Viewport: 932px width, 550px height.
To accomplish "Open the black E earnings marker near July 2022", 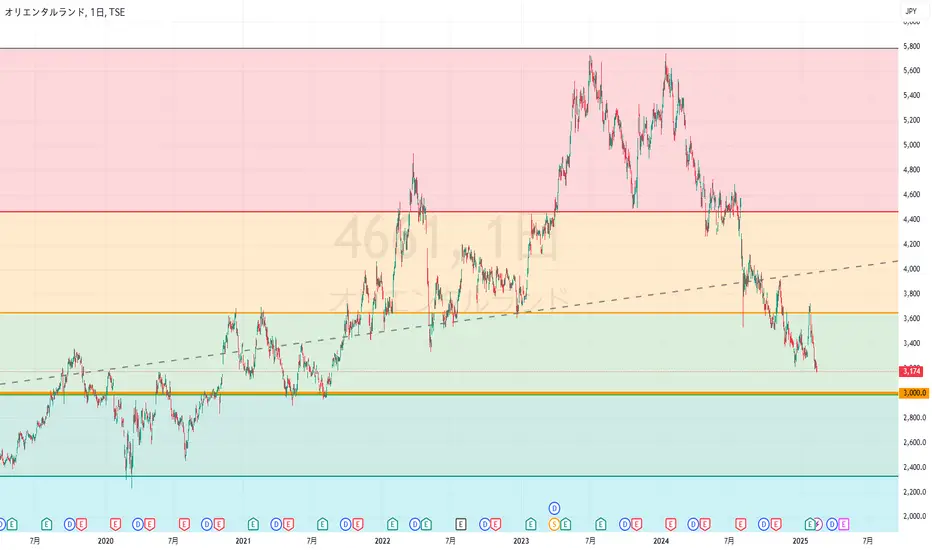I will (461, 524).
